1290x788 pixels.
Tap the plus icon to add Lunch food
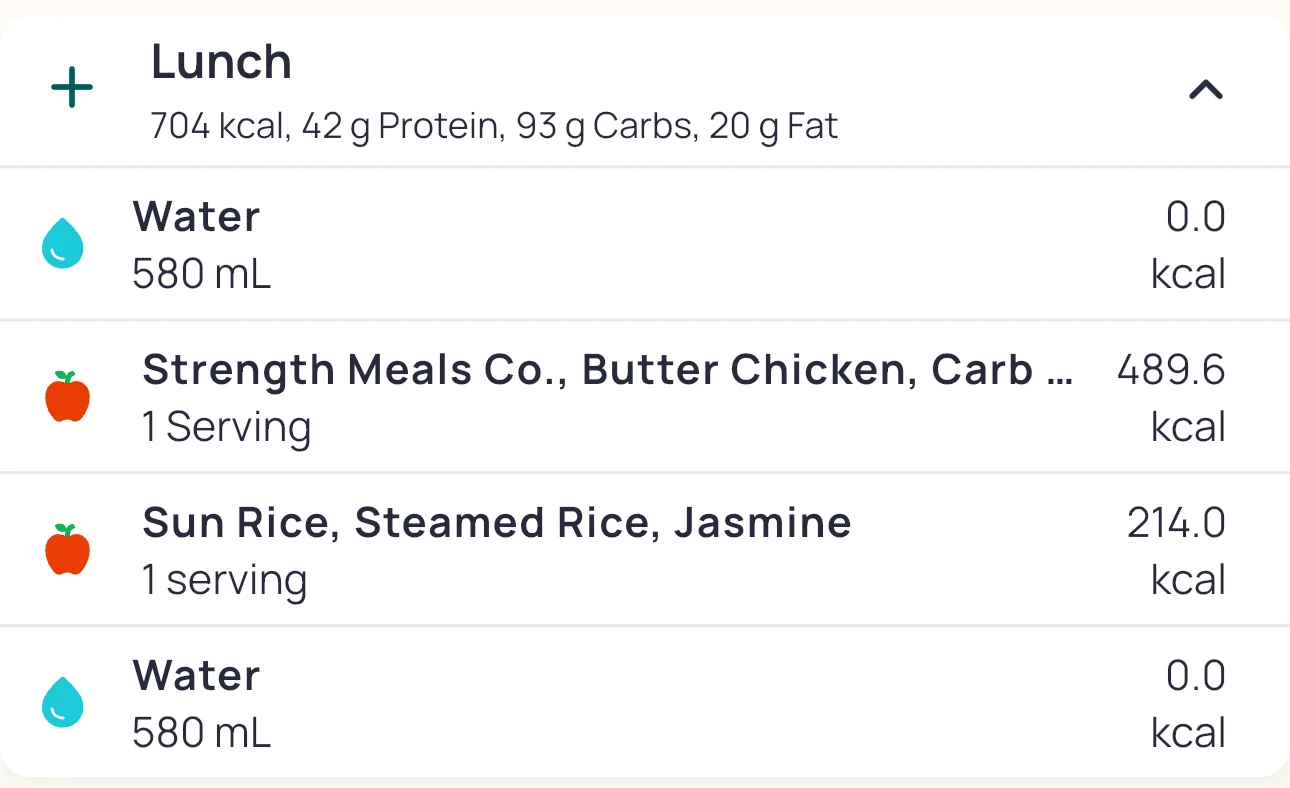tap(72, 90)
